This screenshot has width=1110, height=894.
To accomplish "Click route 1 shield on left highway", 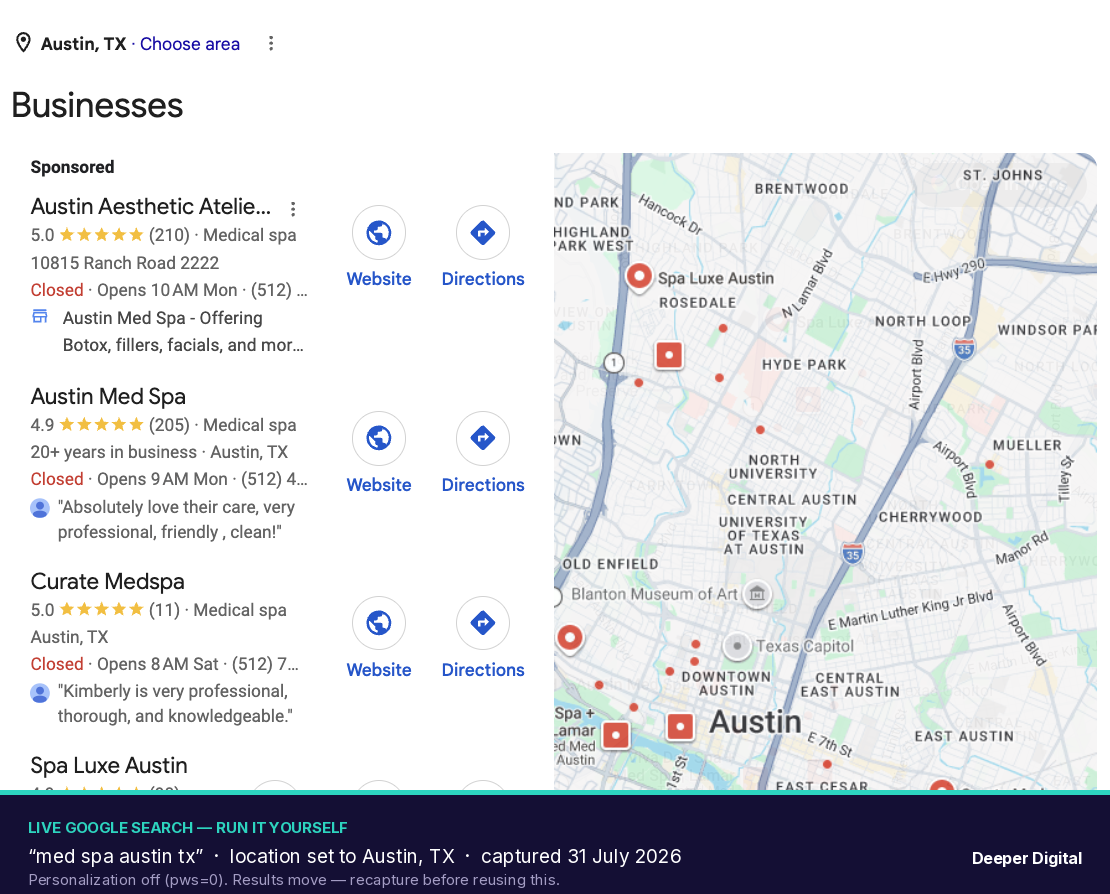I will pyautogui.click(x=614, y=363).
